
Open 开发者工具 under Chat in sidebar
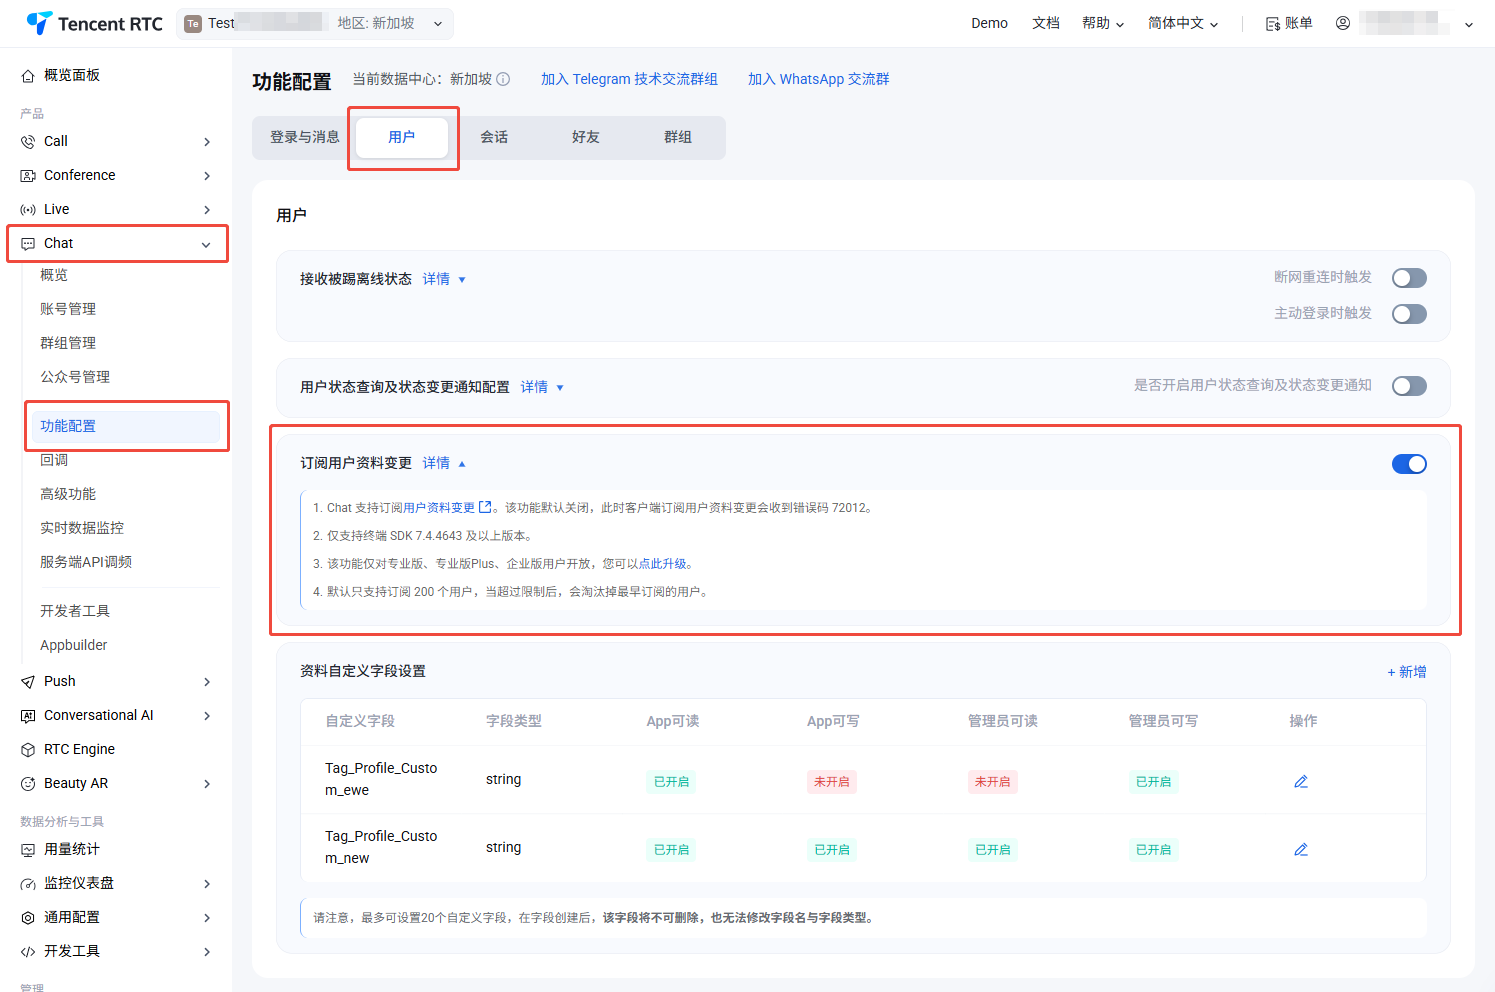75,611
